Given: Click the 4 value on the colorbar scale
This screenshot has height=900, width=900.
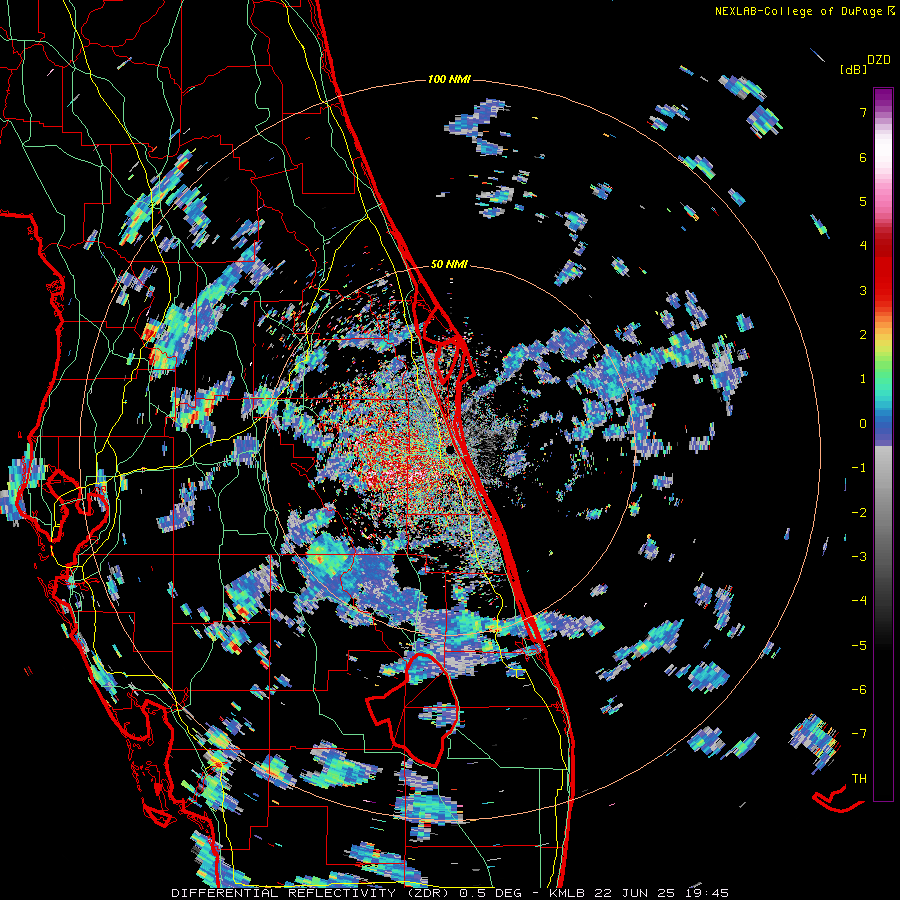Looking at the screenshot, I should click(x=863, y=246).
